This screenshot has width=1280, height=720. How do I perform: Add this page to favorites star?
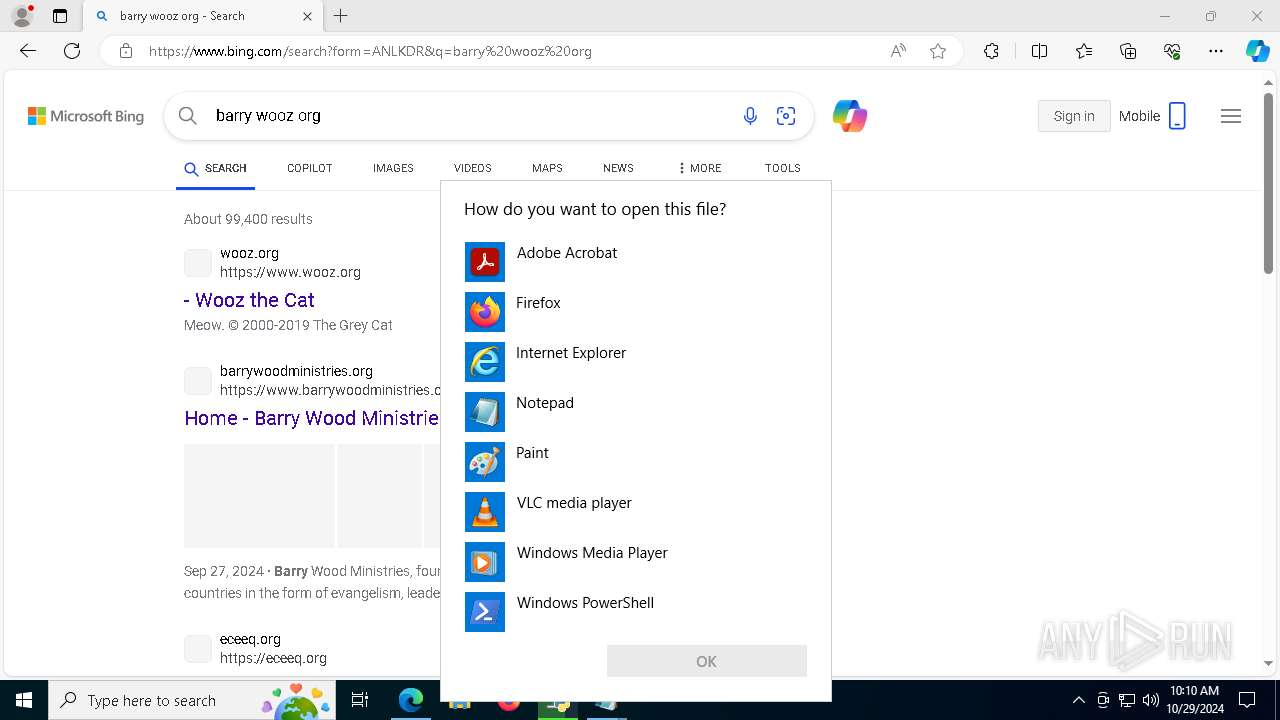click(x=938, y=51)
